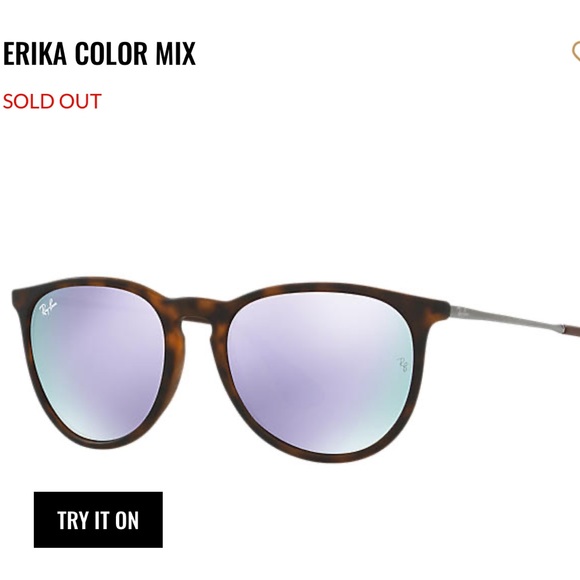The image size is (580, 580).
Task: Click the word ON in TRY IT ON
Action: click(x=127, y=520)
